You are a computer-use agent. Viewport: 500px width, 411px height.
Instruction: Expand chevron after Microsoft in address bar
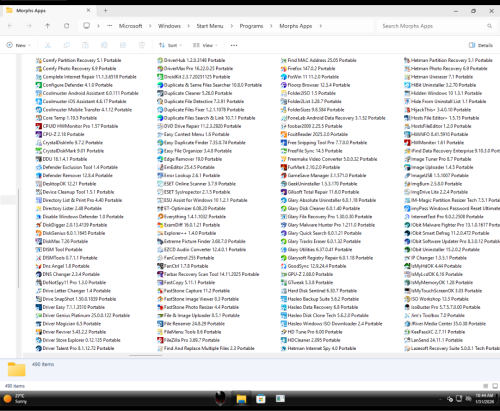(x=150, y=26)
